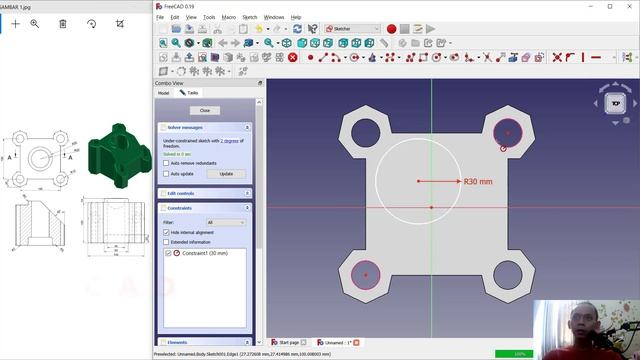This screenshot has height=360, width=640.
Task: Close the Unnamed document tab
Action: pos(356,342)
